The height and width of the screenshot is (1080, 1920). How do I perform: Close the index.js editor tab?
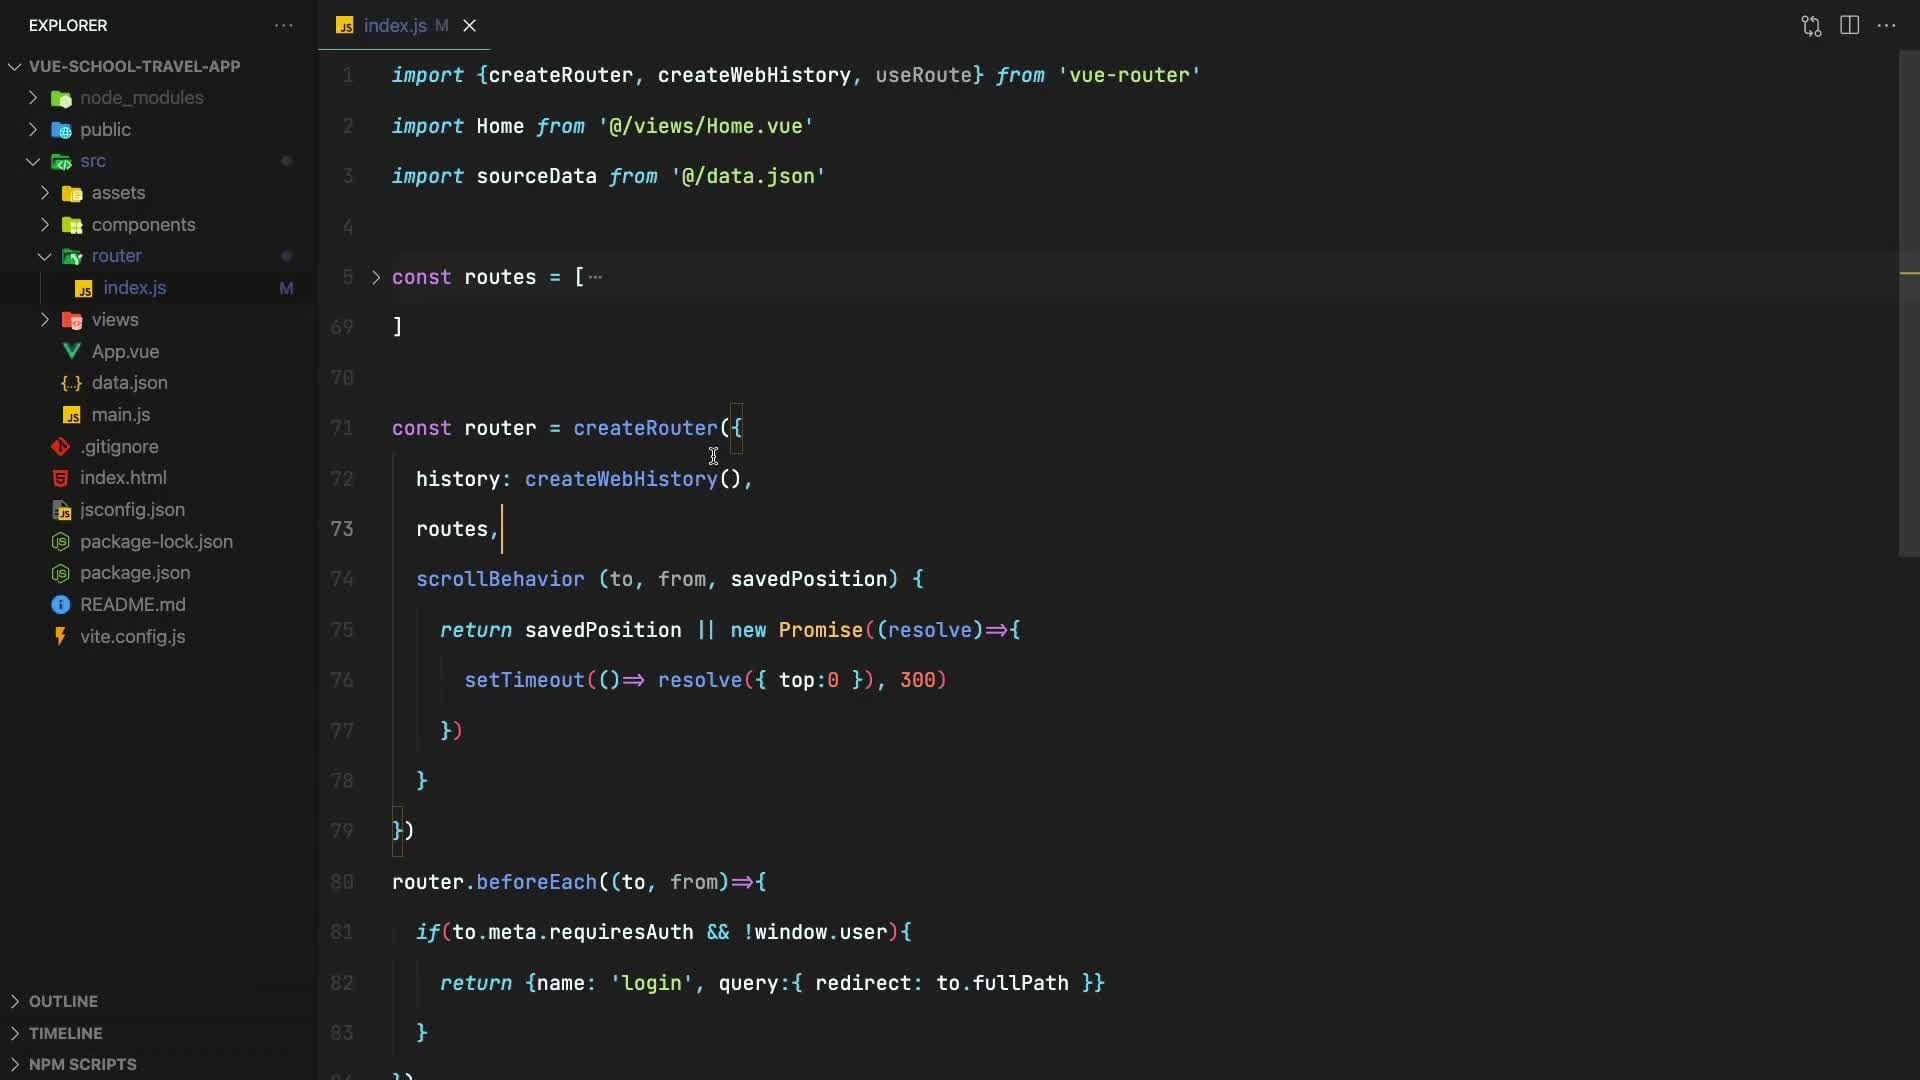(469, 26)
